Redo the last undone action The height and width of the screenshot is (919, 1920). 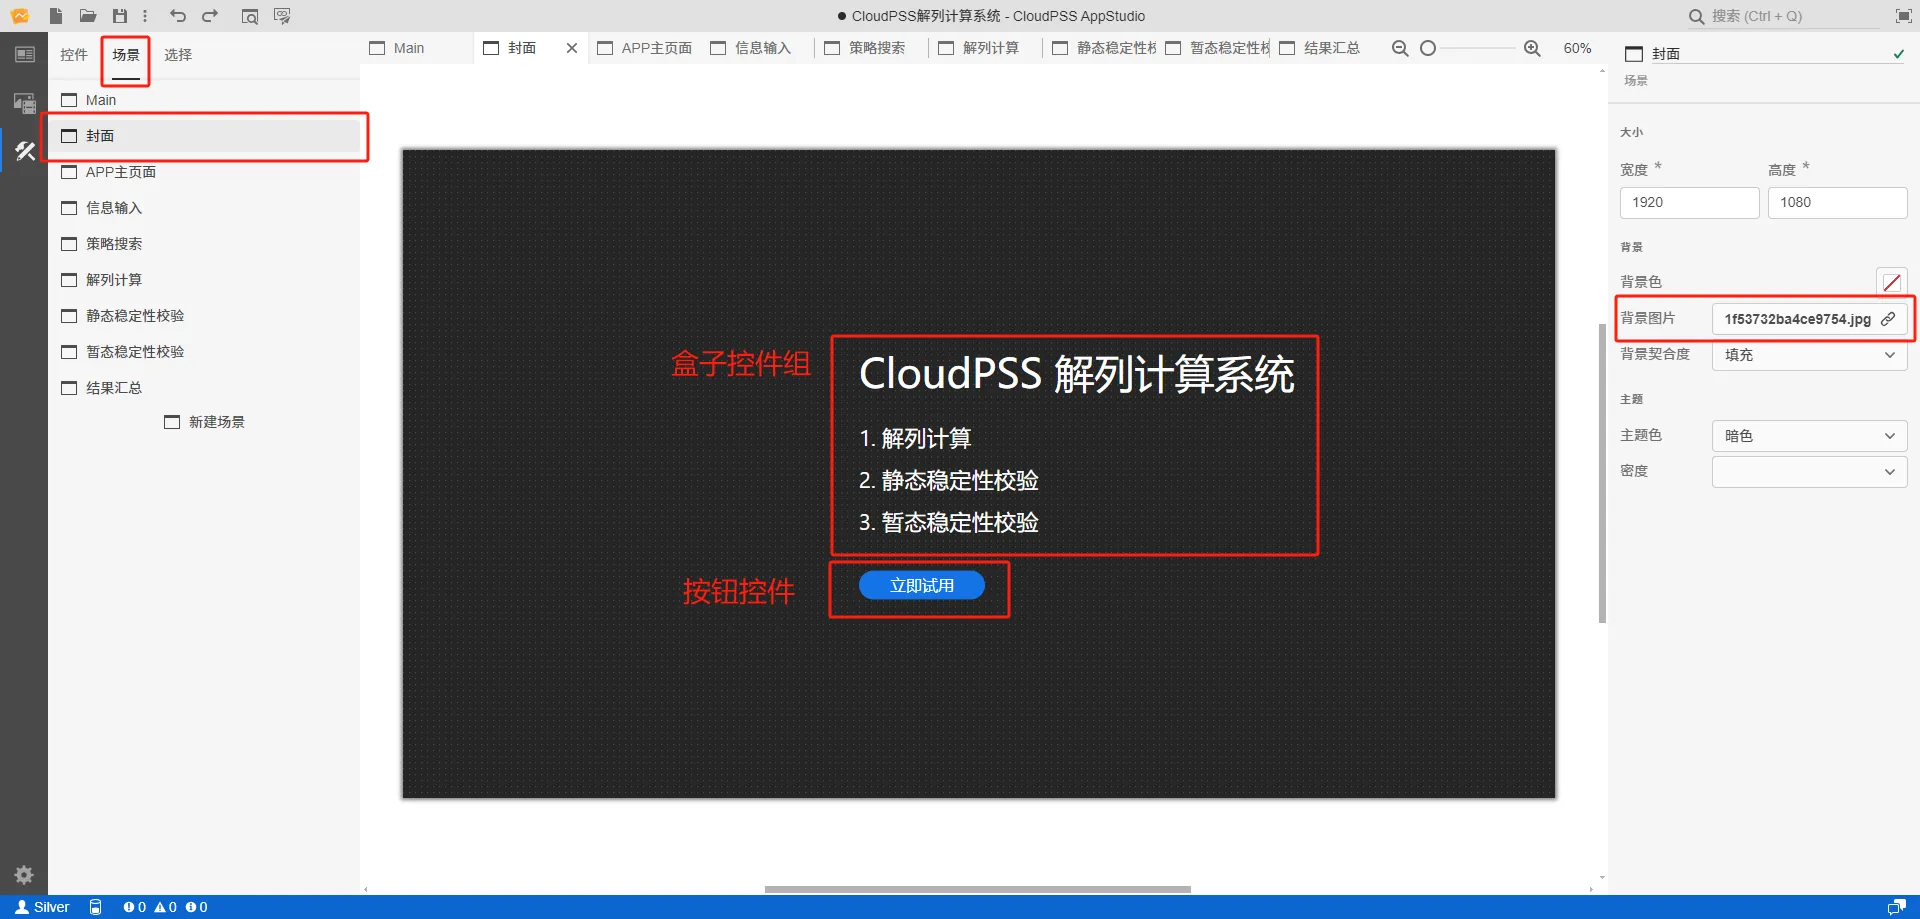click(210, 16)
